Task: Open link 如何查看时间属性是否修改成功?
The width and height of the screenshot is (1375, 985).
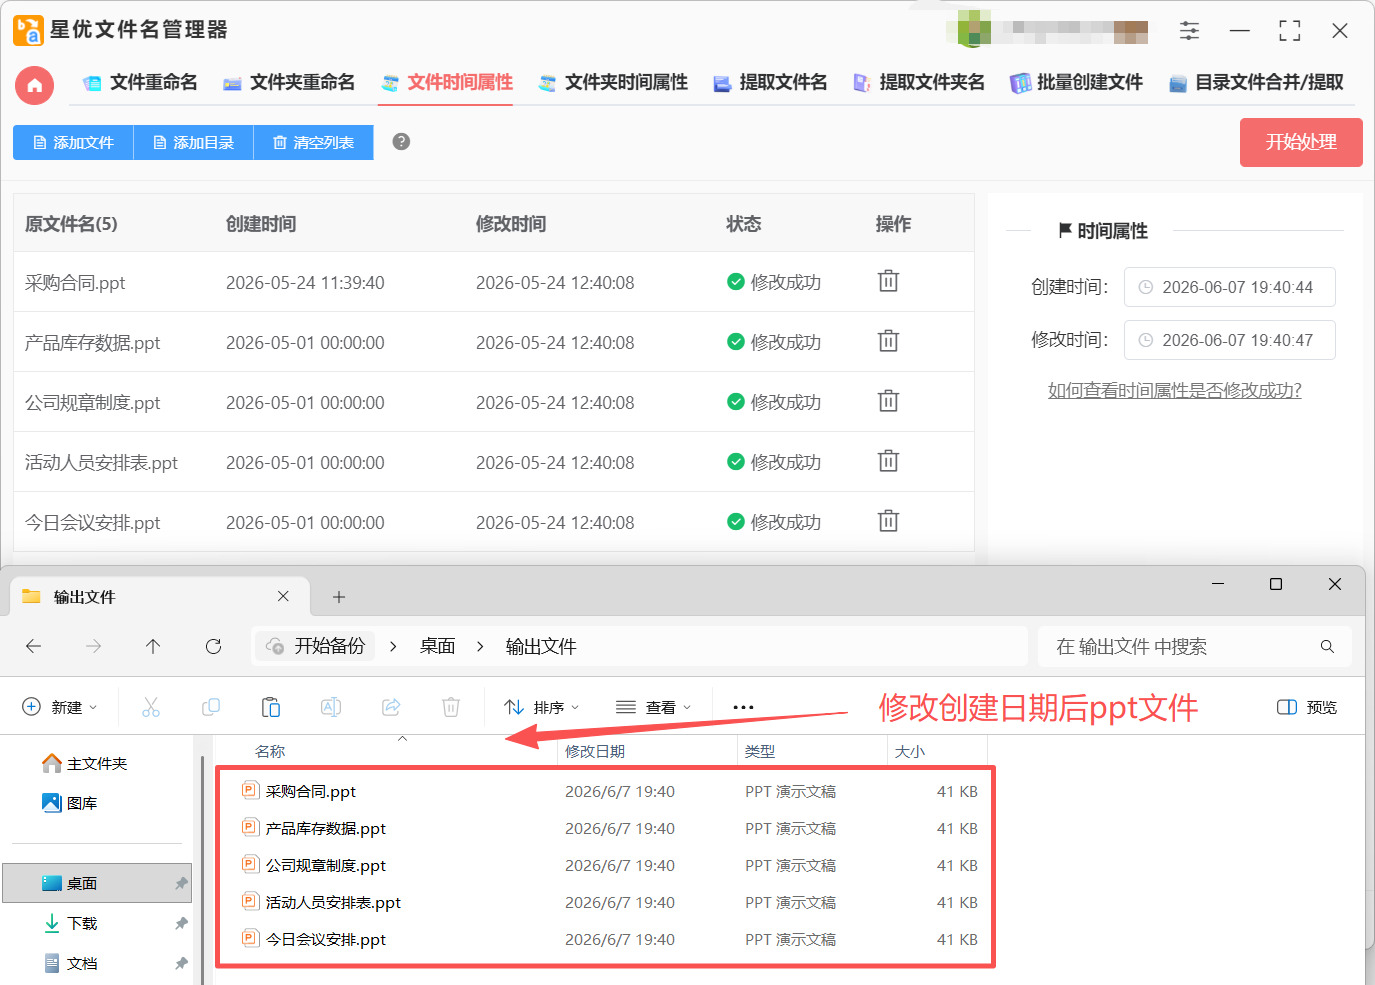Action: (x=1174, y=391)
